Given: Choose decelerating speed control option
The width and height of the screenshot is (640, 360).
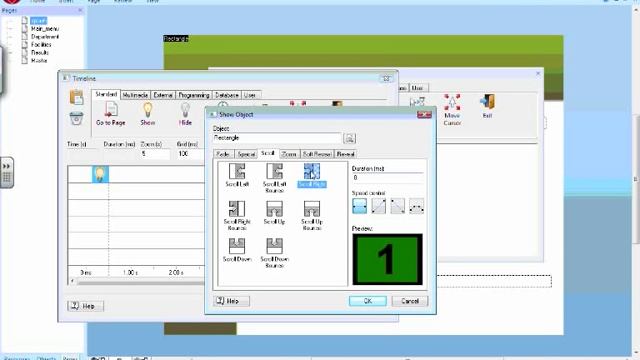Looking at the screenshot, I should coord(398,206).
